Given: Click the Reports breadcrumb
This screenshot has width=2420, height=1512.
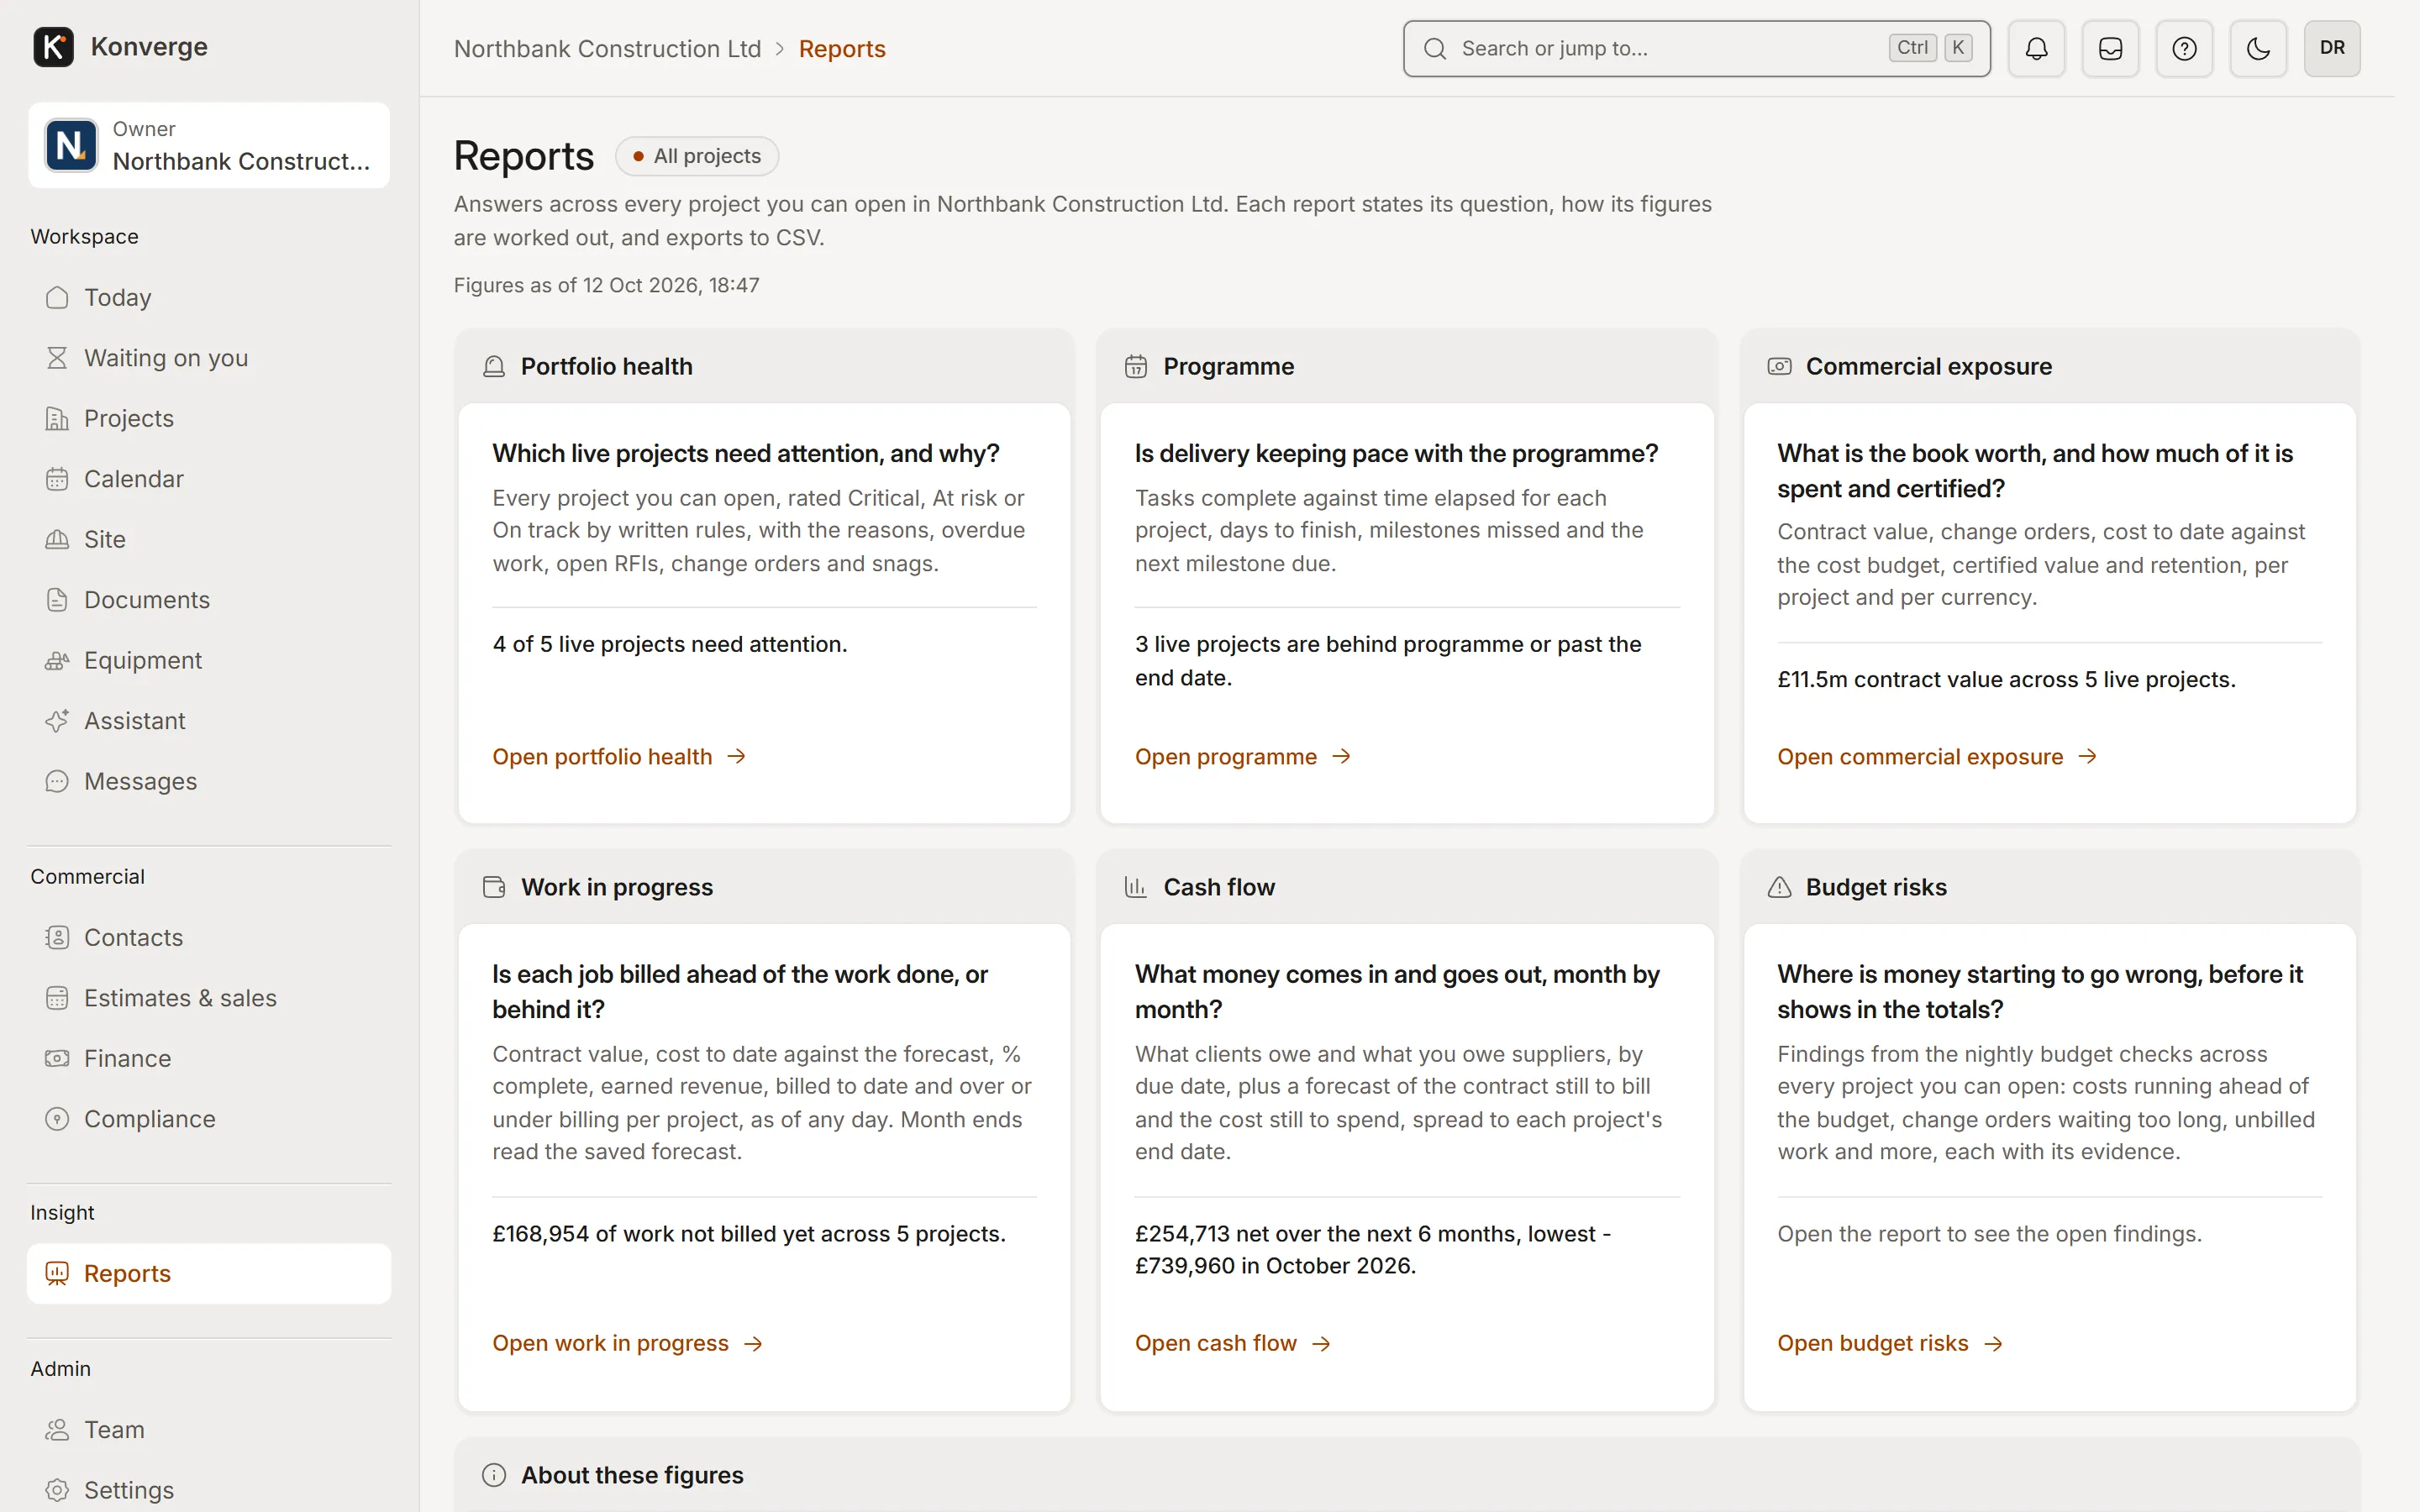Looking at the screenshot, I should [842, 49].
